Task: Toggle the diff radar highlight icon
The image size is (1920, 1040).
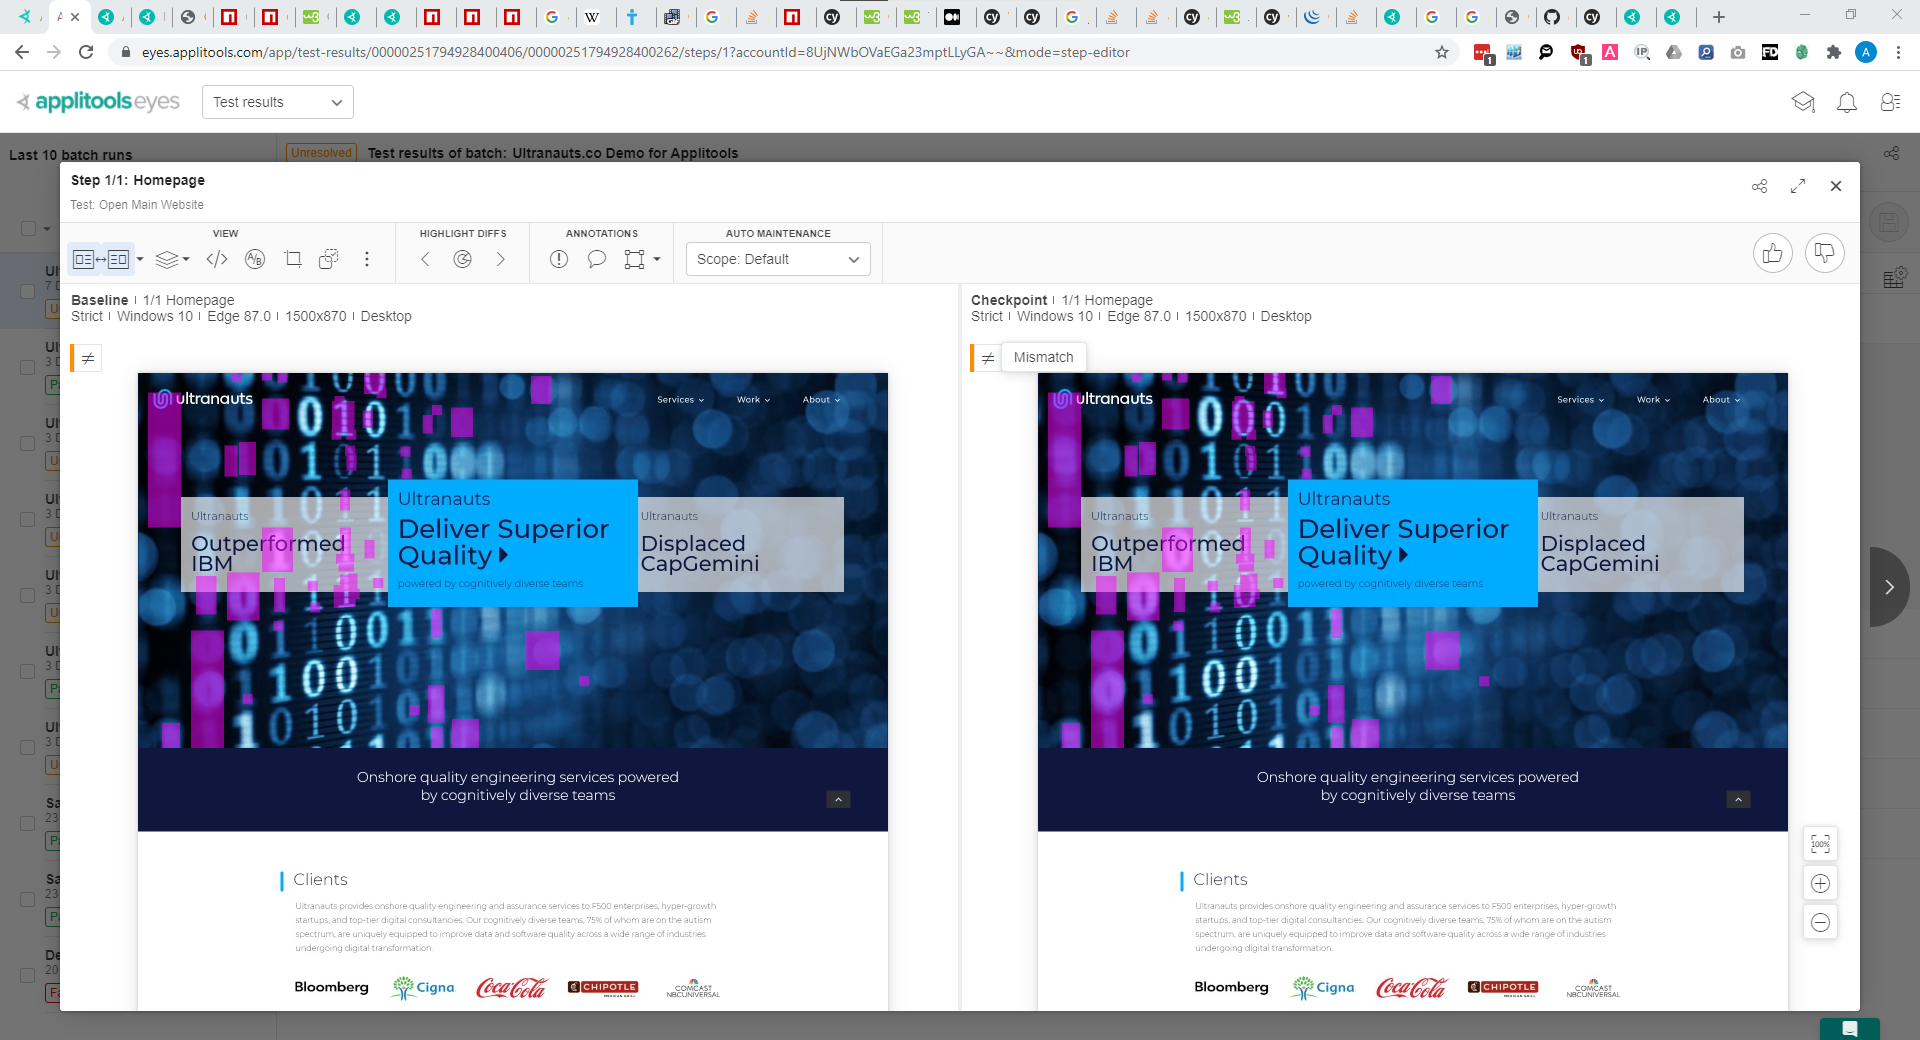Action: point(462,260)
